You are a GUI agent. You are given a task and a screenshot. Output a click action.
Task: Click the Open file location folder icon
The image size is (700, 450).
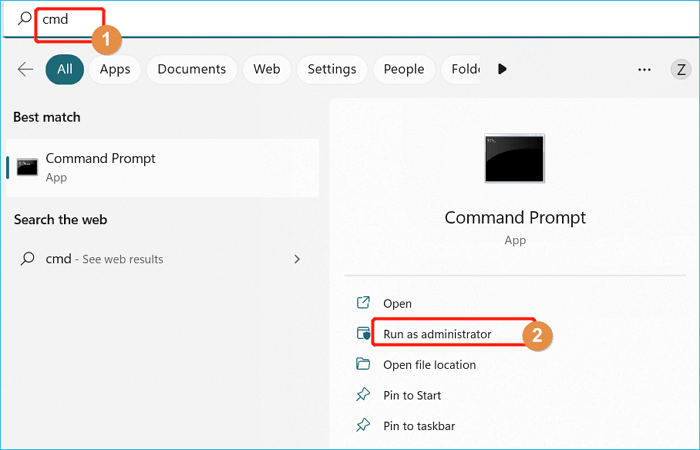363,365
